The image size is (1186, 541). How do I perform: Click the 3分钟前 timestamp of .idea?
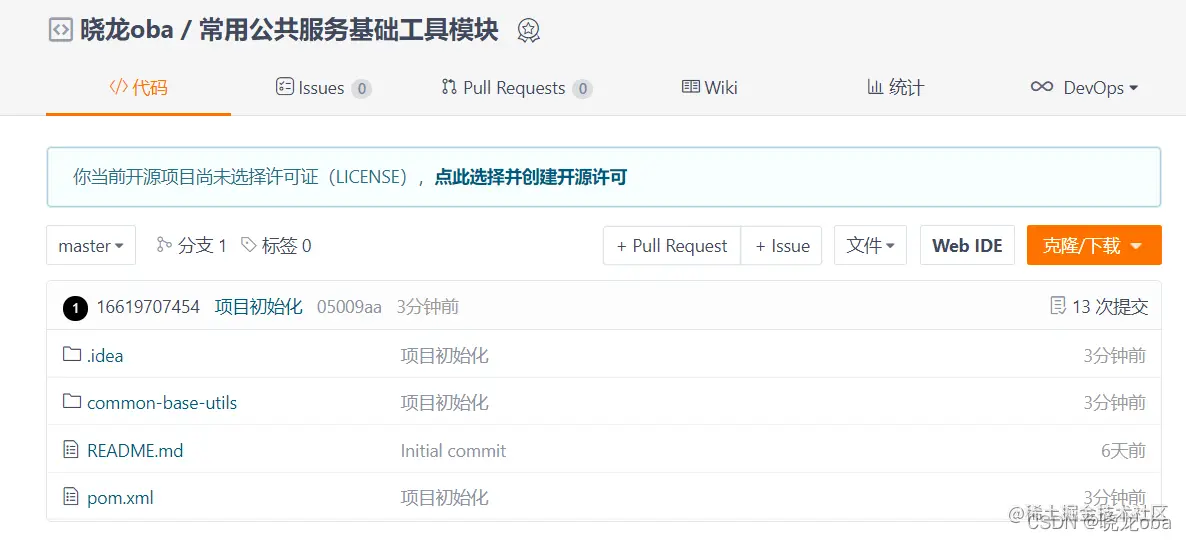1114,355
